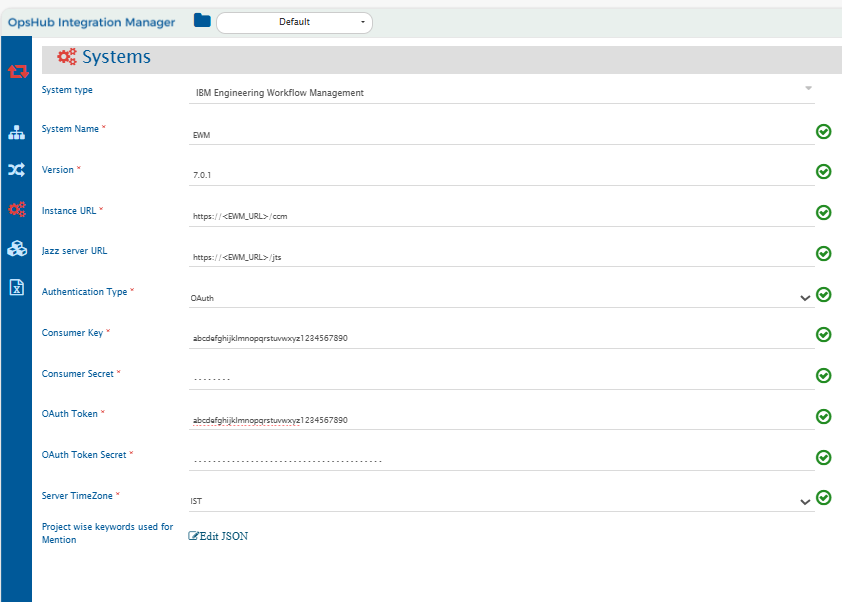Click the Instance URL text field
This screenshot has height=602, width=842.
(x=500, y=215)
